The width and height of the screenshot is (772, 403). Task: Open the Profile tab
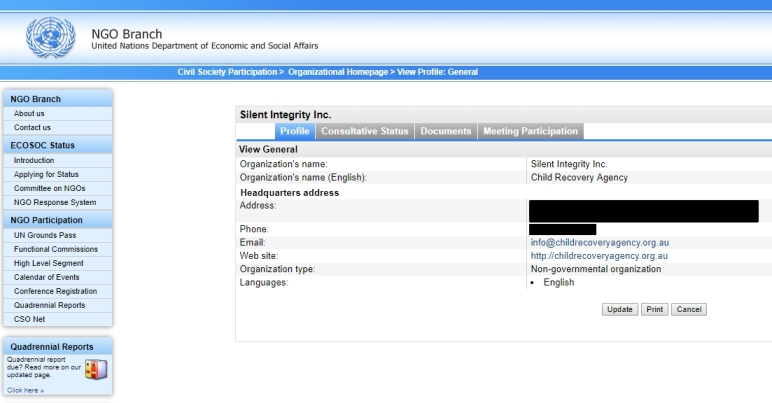point(294,131)
